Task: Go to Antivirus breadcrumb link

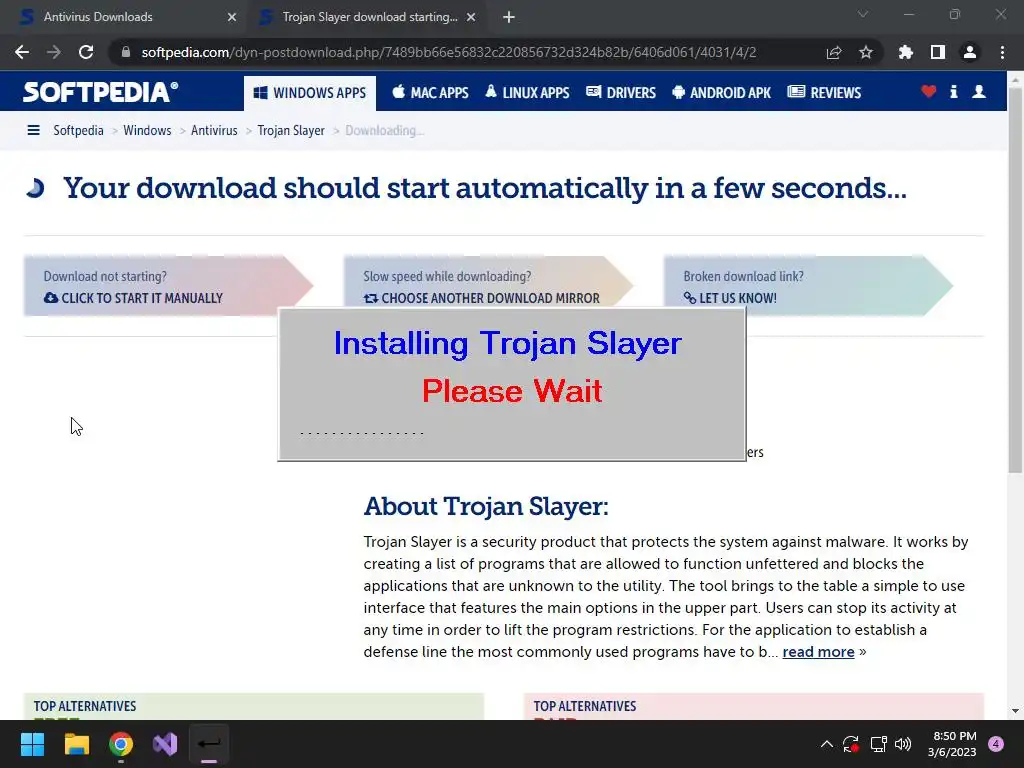Action: click(214, 131)
